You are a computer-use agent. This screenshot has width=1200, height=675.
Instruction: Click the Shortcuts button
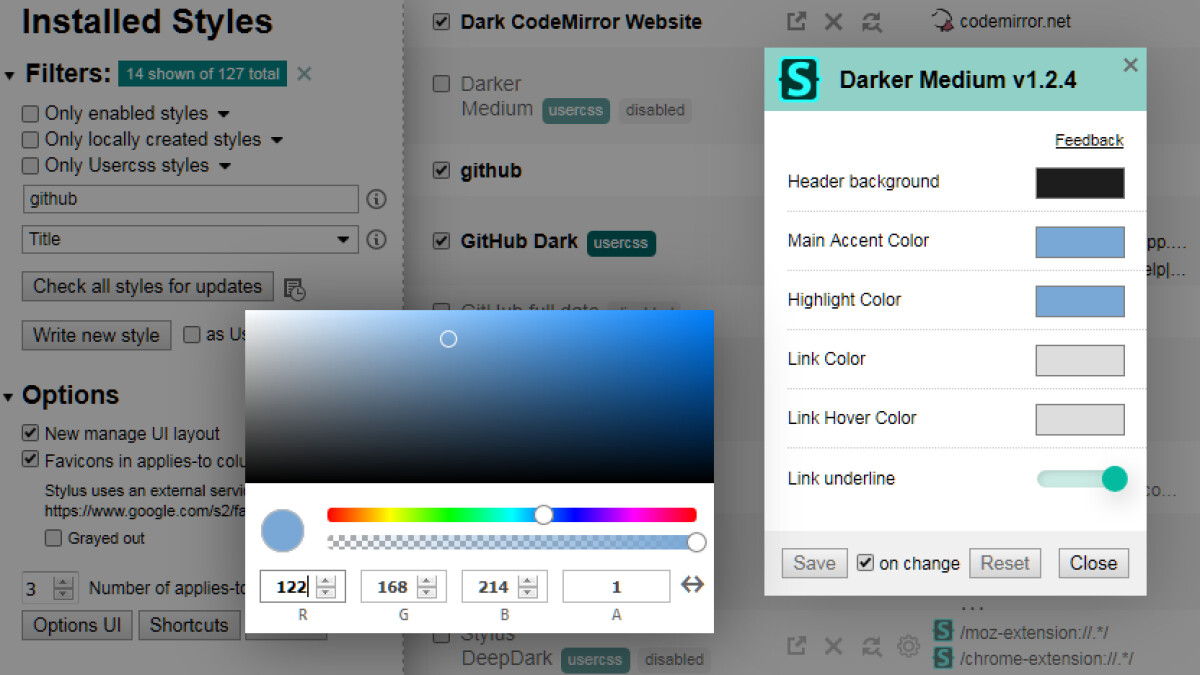click(x=189, y=625)
